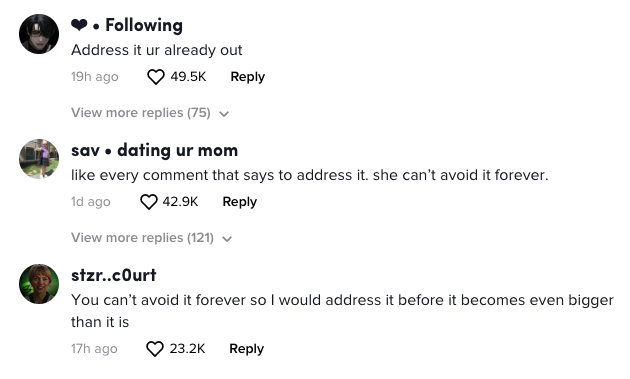630x379 pixels.
Task: Like sav's comment via its heart icon
Action: click(x=149, y=202)
